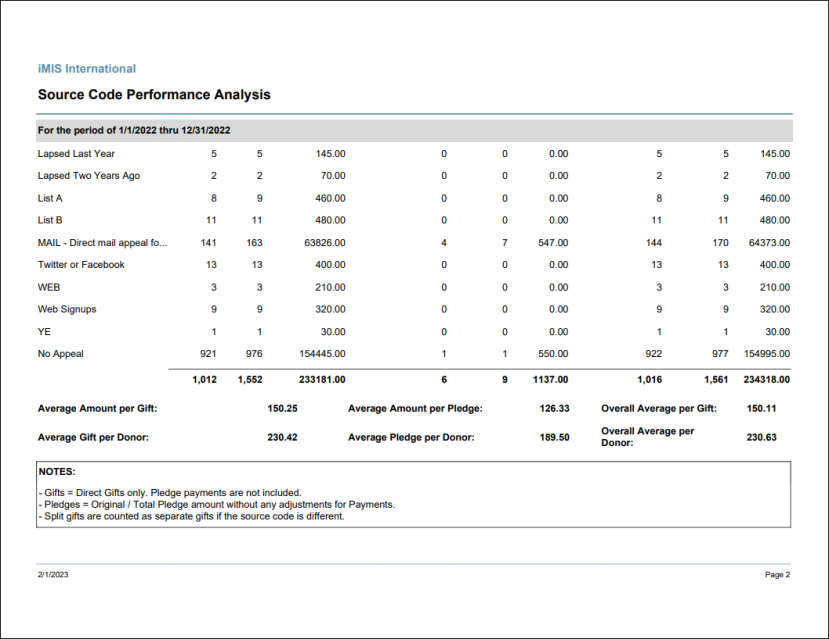
Task: Click the Twitter or Facebook row label
Action: coord(81,265)
